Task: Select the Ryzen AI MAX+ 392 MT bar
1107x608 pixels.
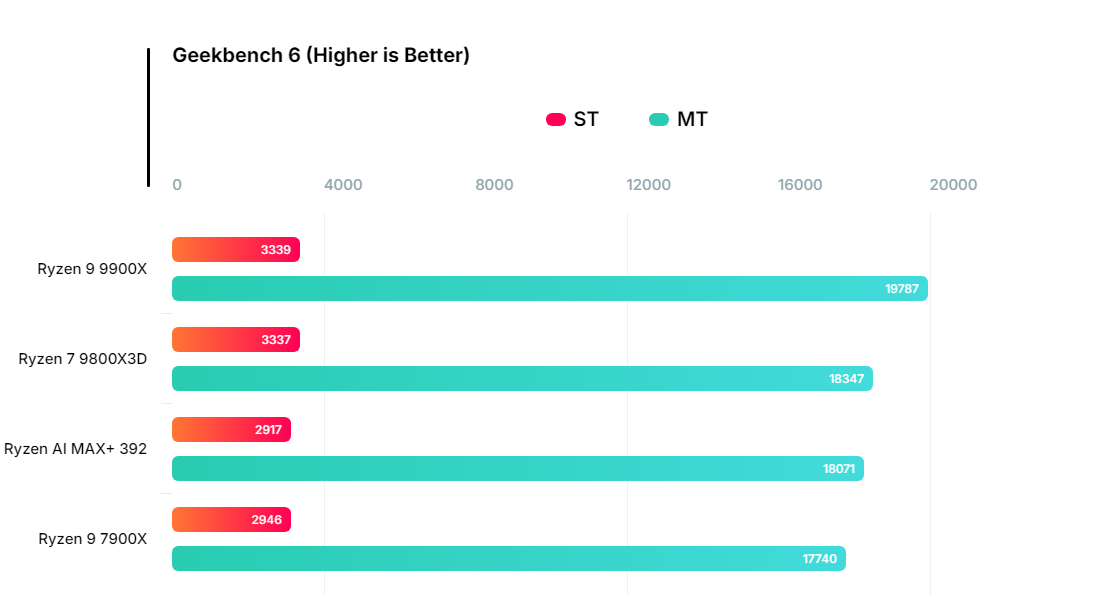Action: pos(517,469)
